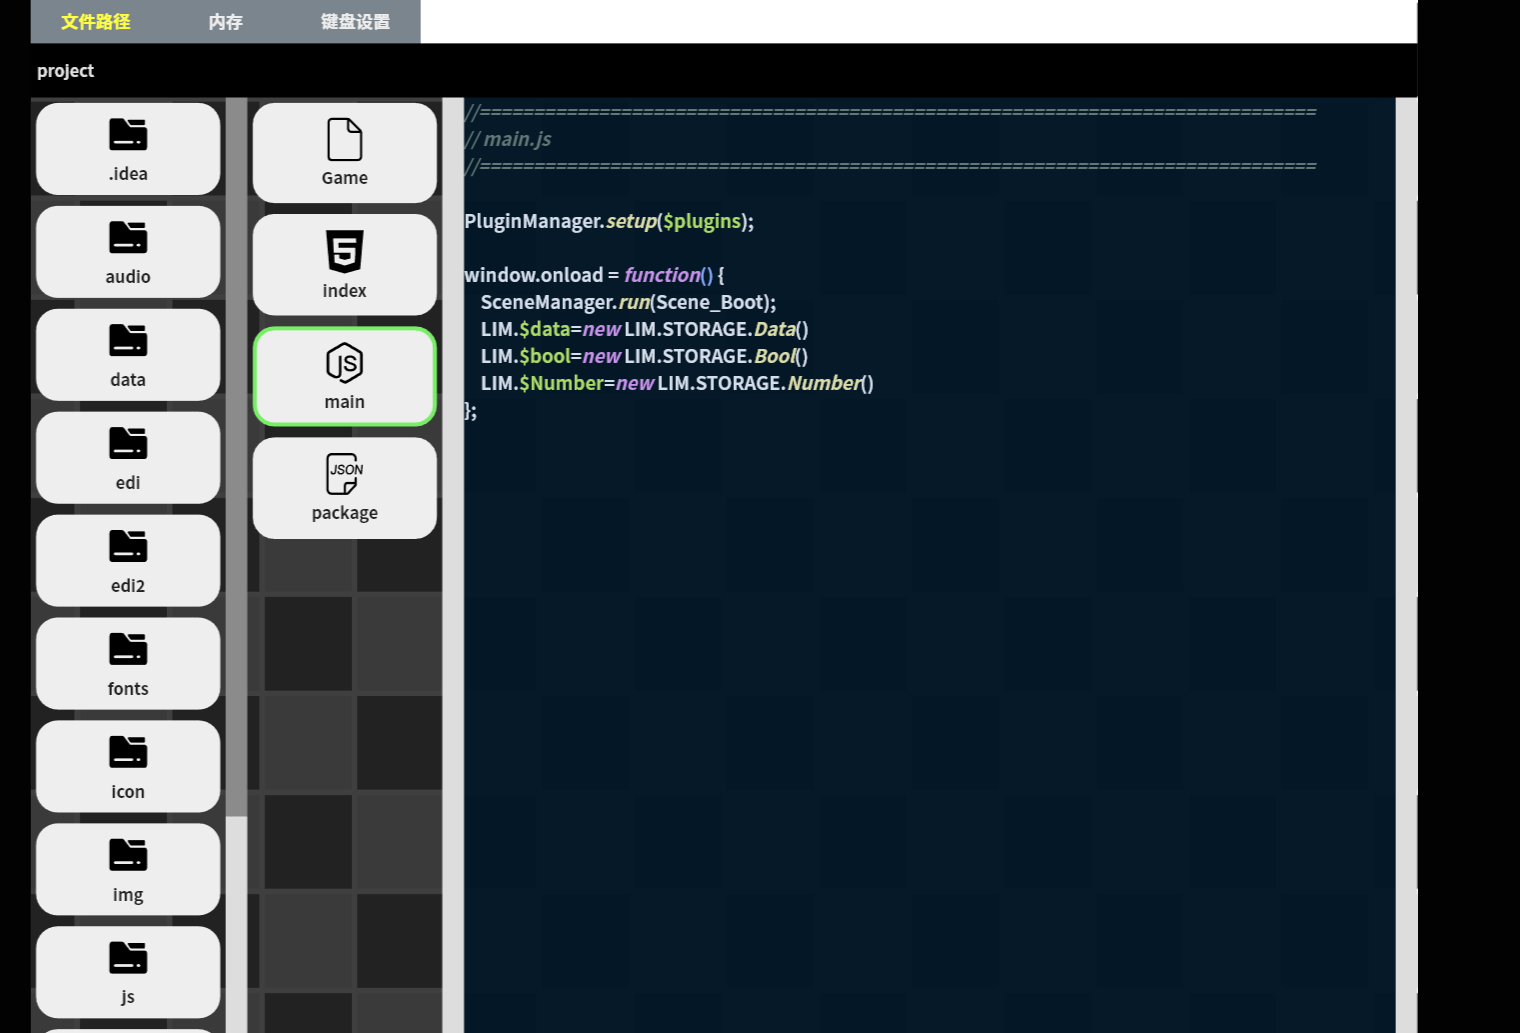Click the 'js' folder name label
Screen dimensions: 1520x1033
coord(128,997)
